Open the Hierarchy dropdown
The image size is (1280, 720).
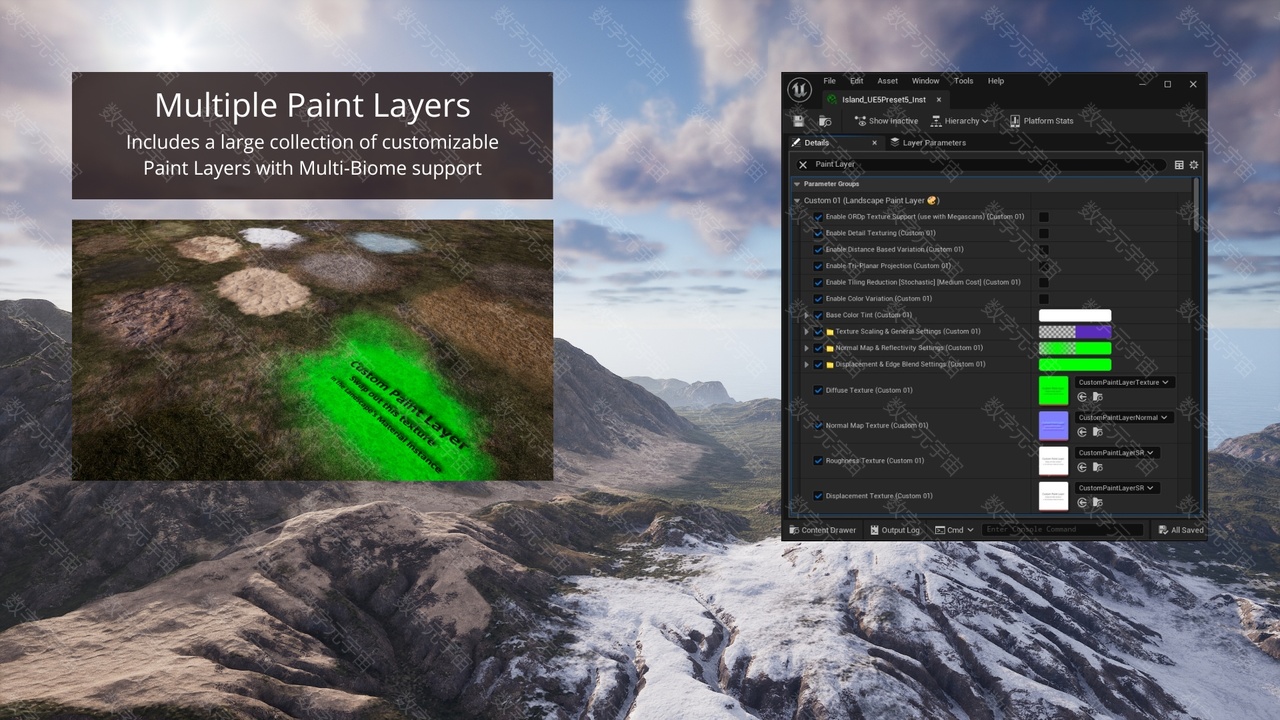click(959, 121)
